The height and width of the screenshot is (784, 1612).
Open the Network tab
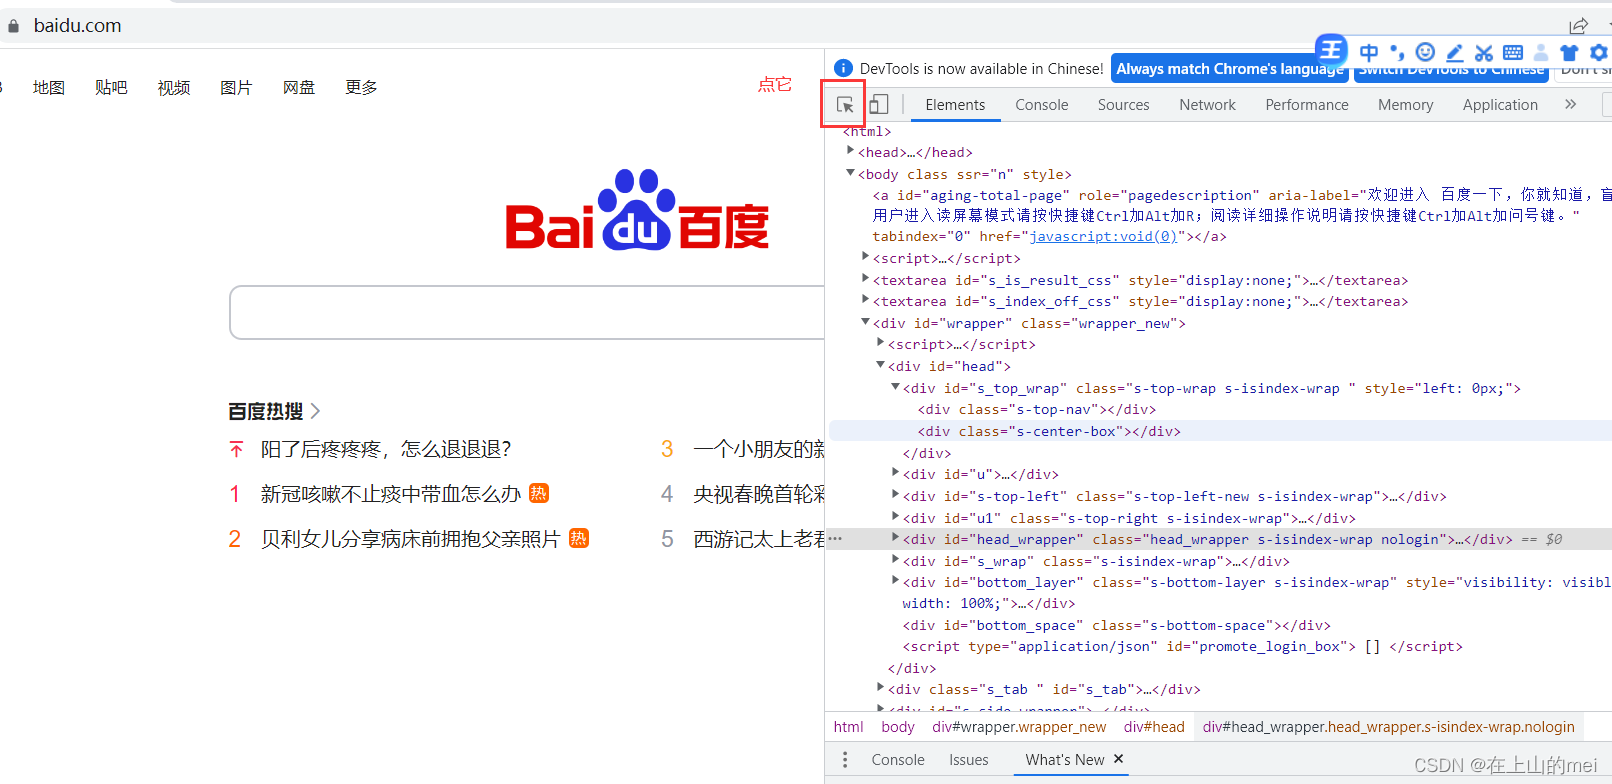1207,104
